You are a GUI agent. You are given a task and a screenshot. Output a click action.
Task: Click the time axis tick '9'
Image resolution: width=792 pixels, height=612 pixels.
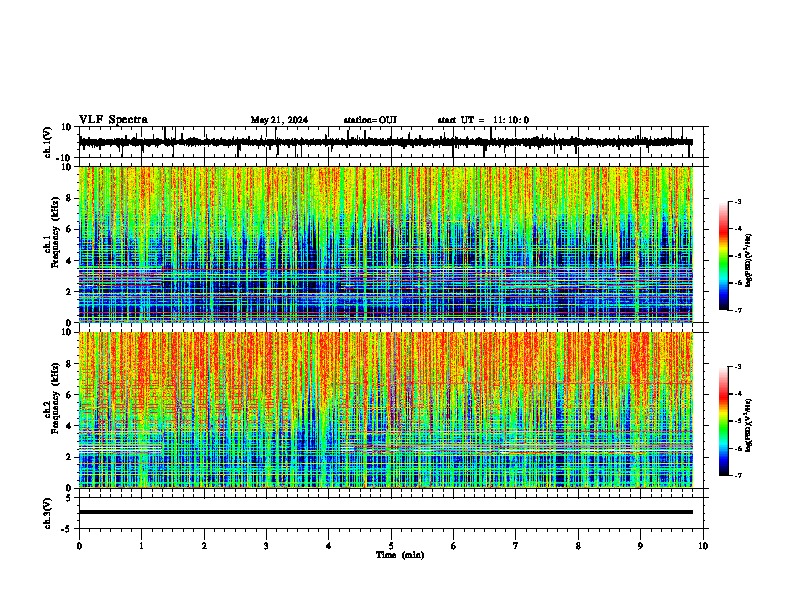tap(640, 546)
